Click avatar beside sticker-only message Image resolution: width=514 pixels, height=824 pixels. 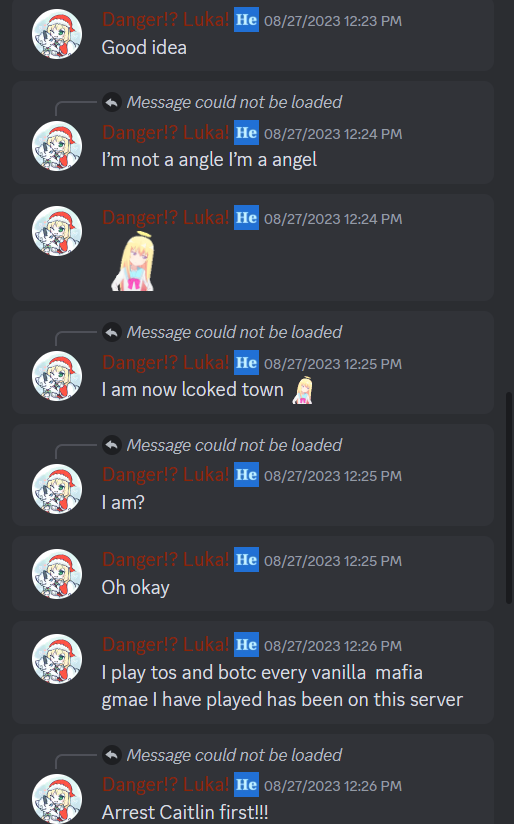tap(57, 231)
